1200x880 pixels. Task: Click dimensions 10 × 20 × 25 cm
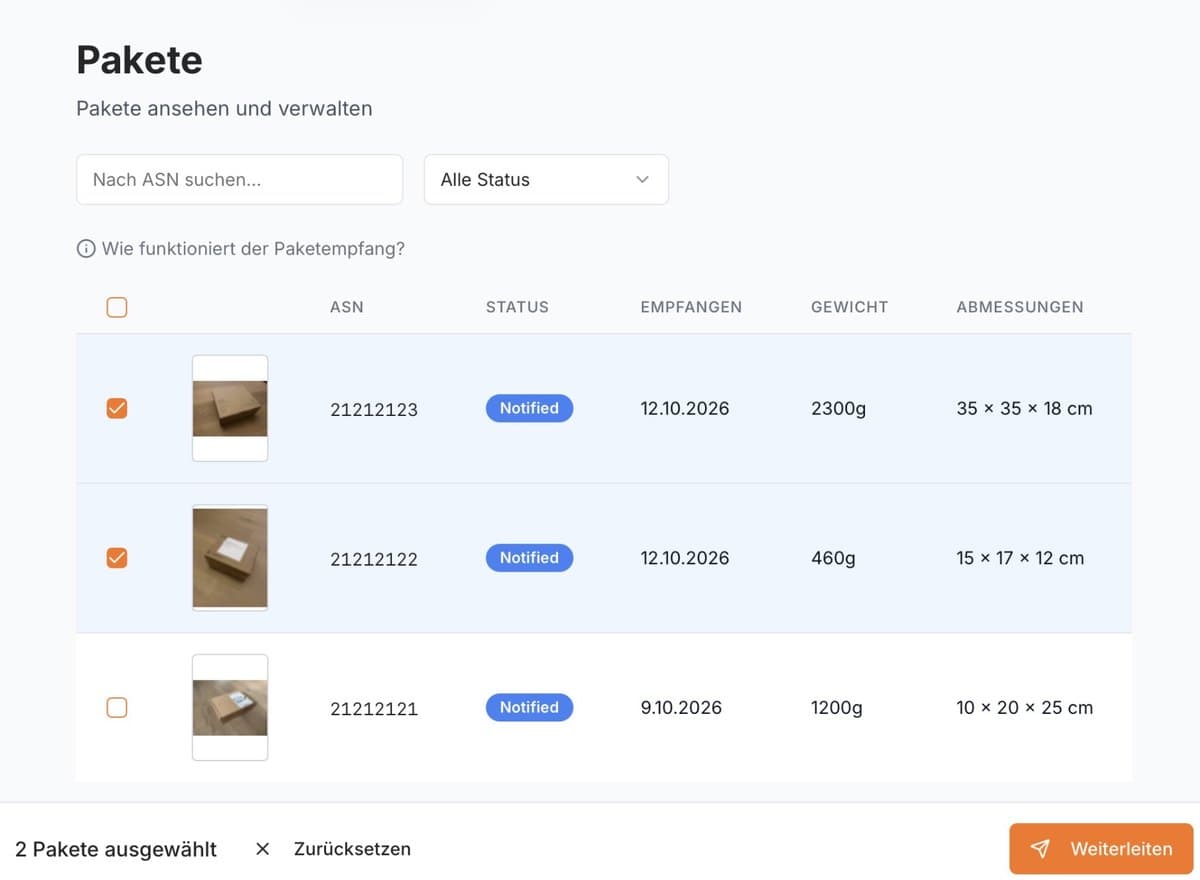pos(1024,708)
